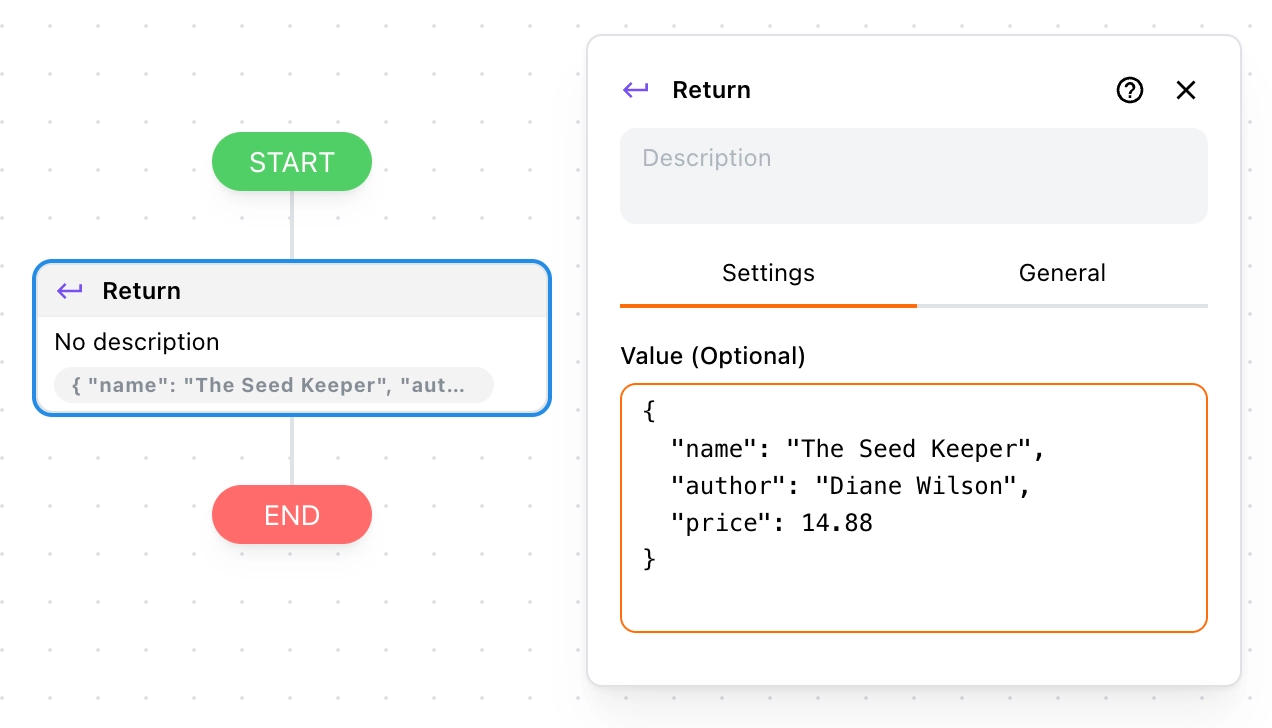Click the connector line between START and Return
Screen dimensions: 1272x728
click(291, 224)
